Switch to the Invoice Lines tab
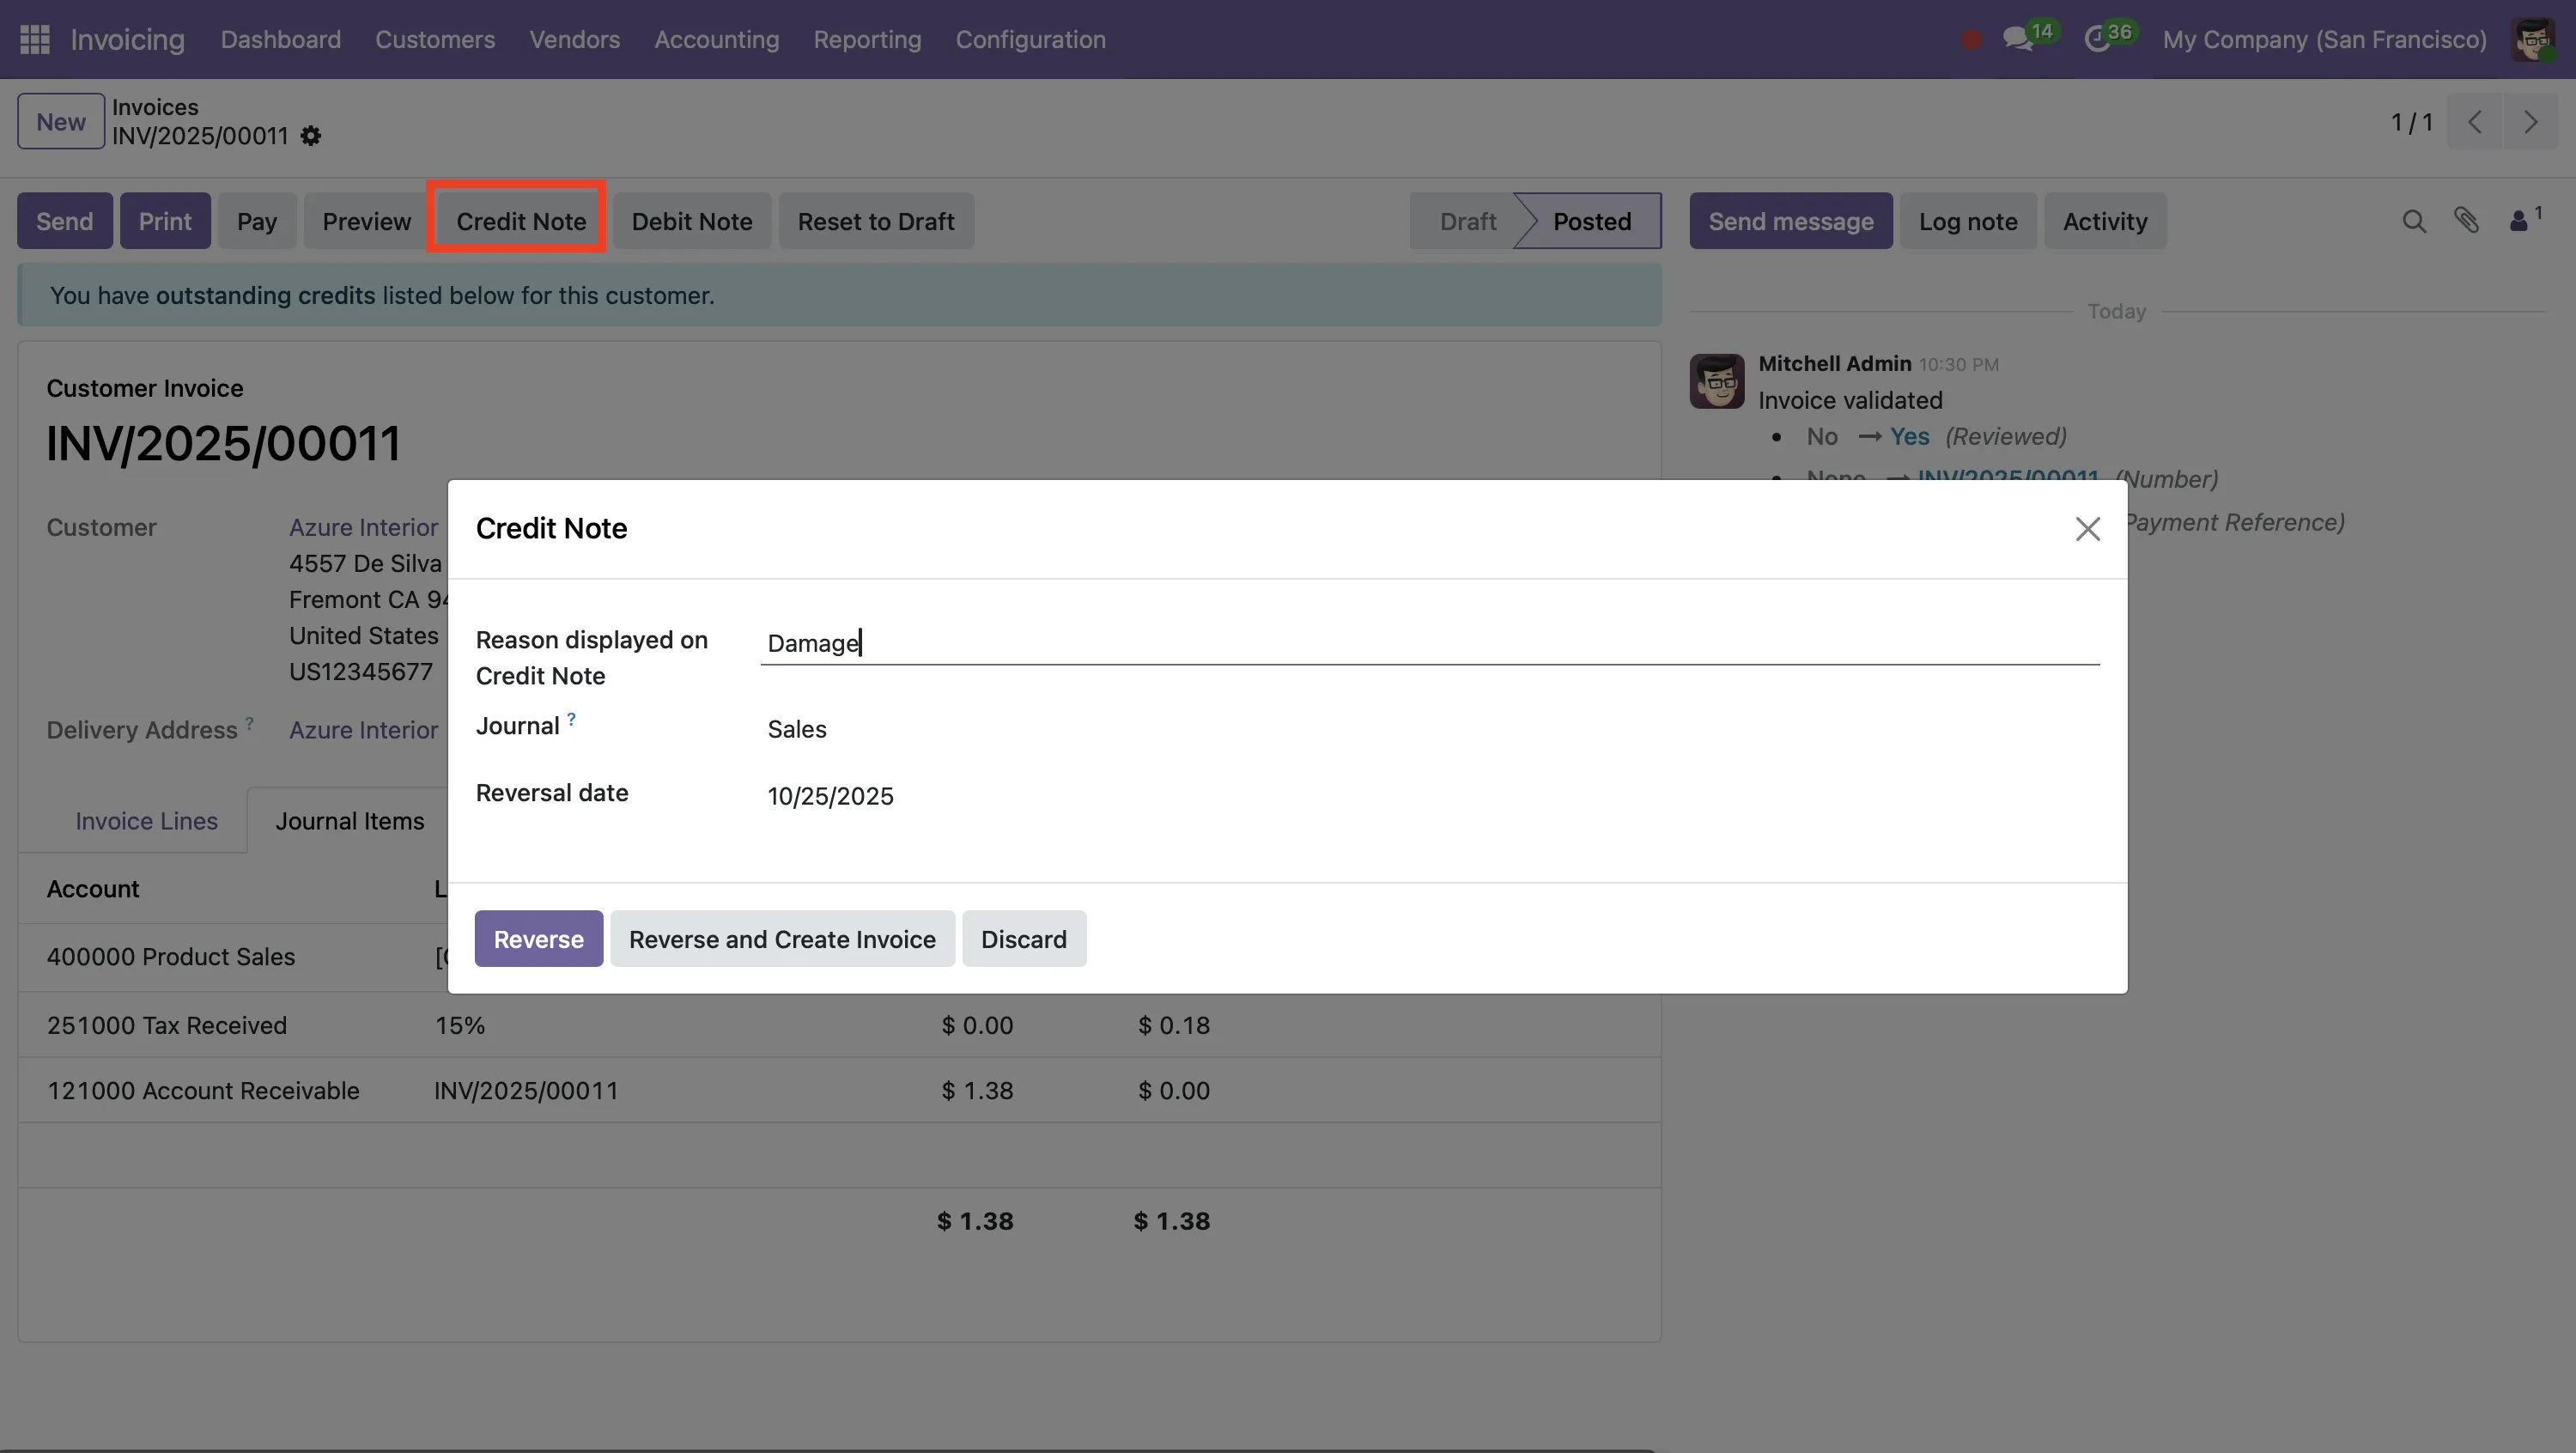Image resolution: width=2576 pixels, height=1453 pixels. 146,821
